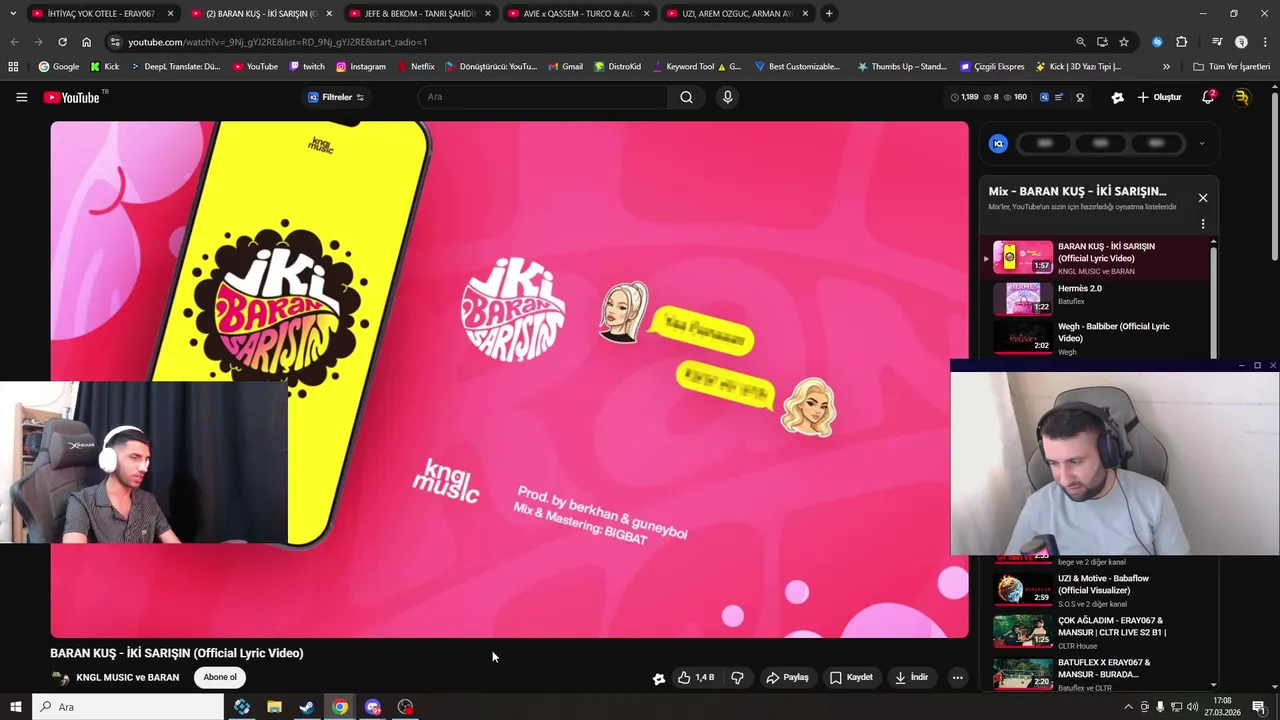Open the Filtreler filter control
This screenshot has width=1280, height=720.
pyautogui.click(x=336, y=97)
